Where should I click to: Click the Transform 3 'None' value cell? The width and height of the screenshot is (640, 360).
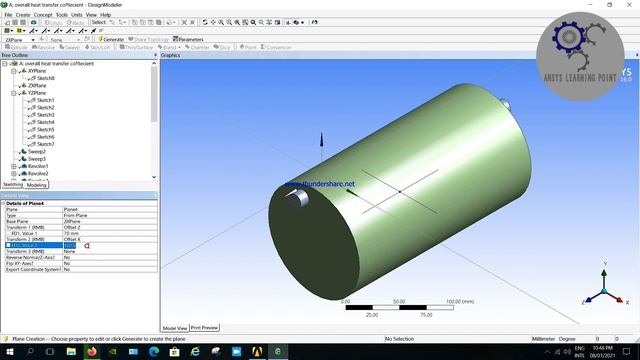(x=110, y=251)
